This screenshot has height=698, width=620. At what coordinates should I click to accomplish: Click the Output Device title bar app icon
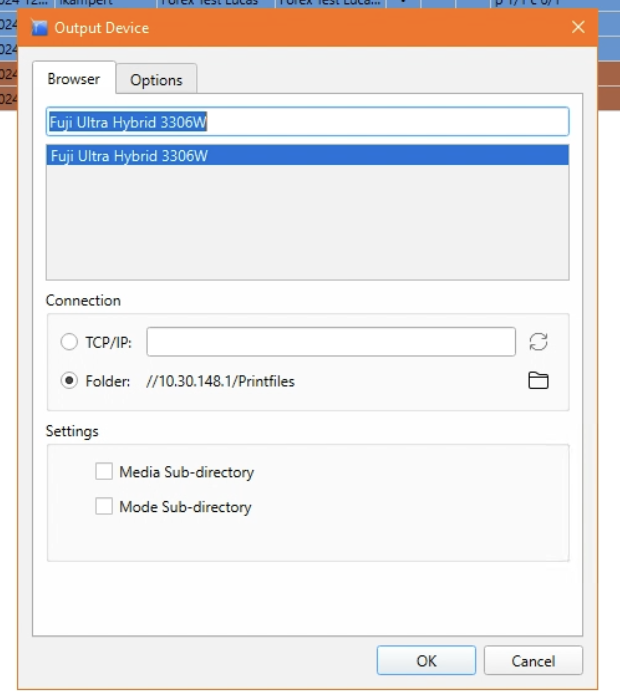pos(39,28)
